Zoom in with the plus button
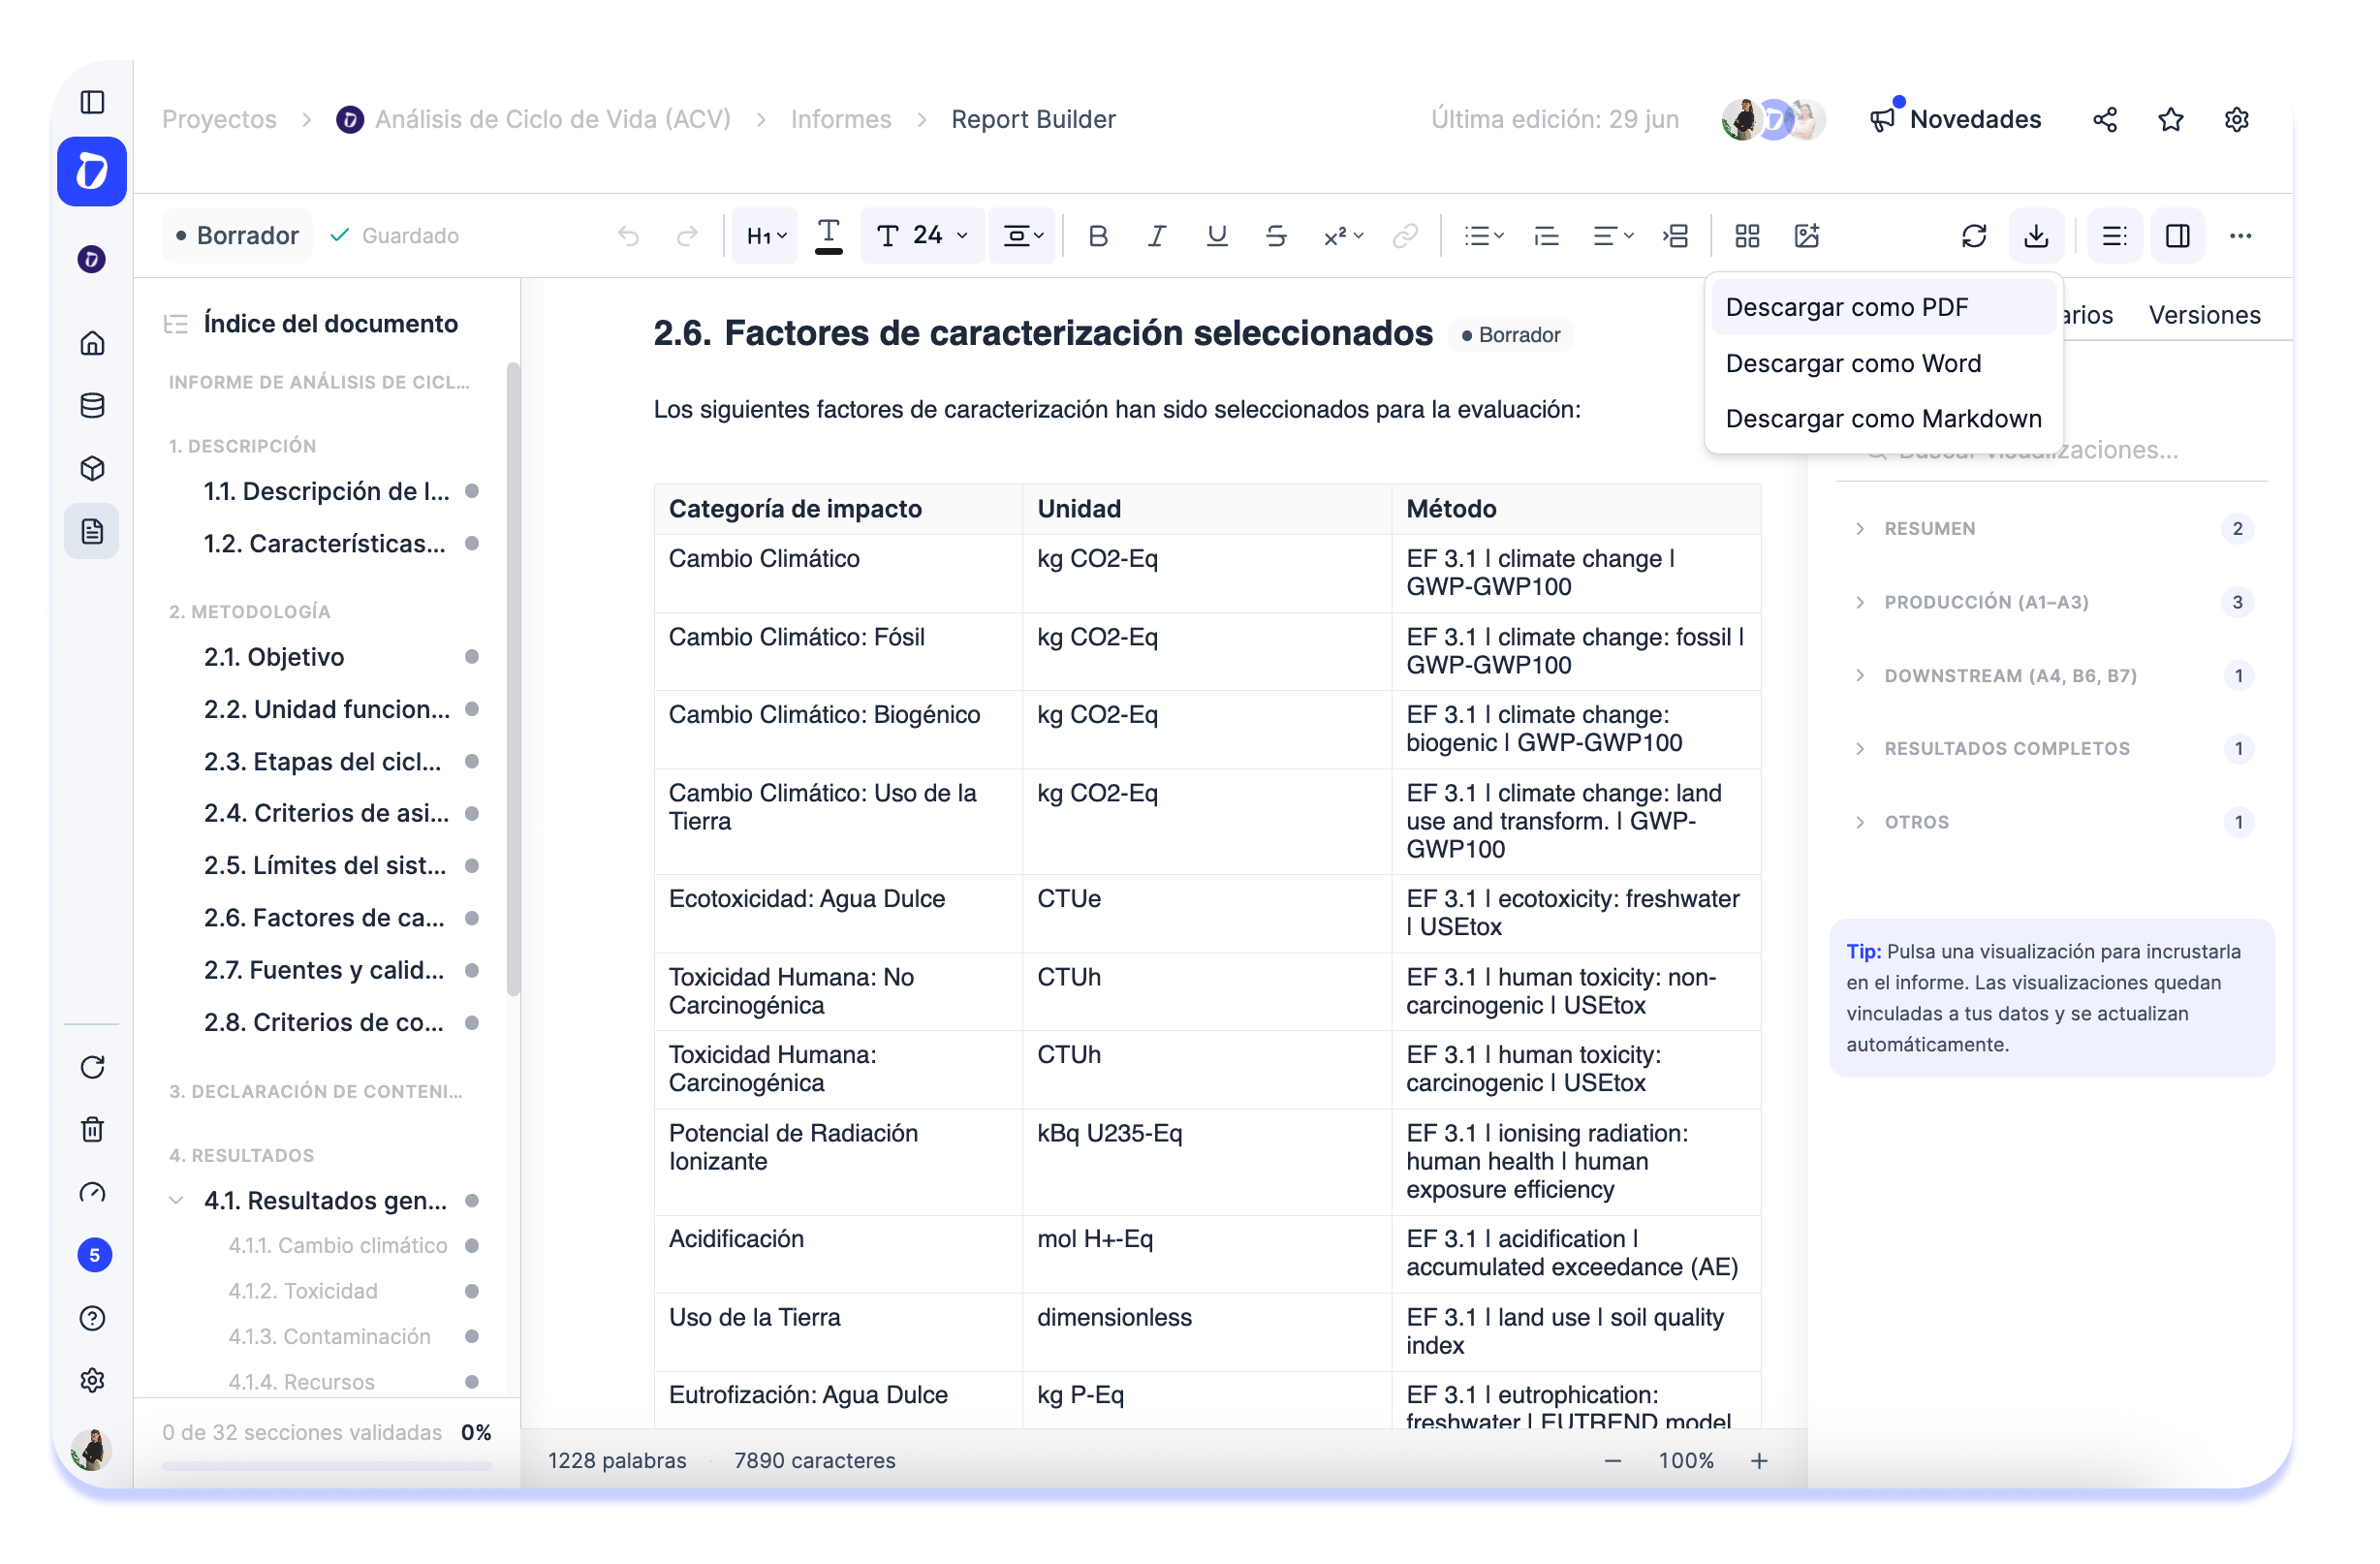 coord(1761,1462)
